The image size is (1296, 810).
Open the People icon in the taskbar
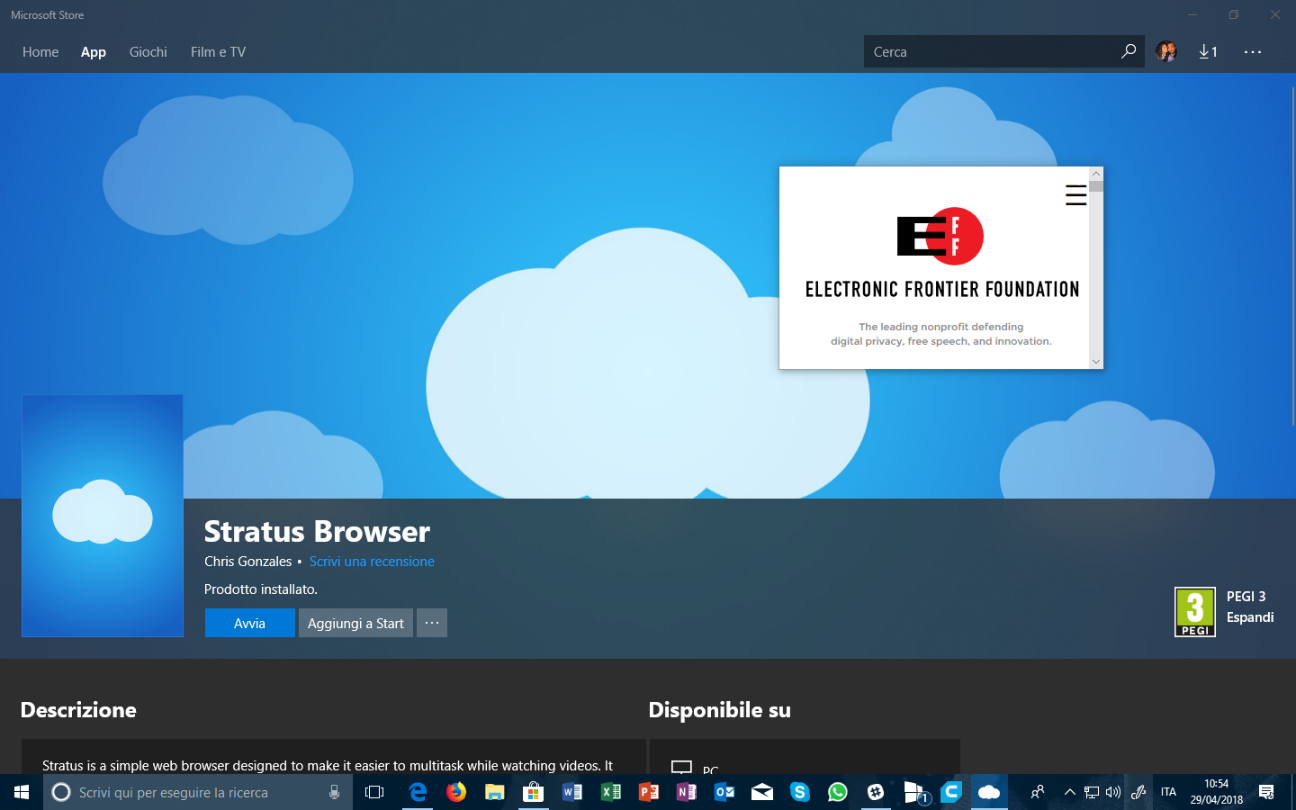pos(1038,792)
